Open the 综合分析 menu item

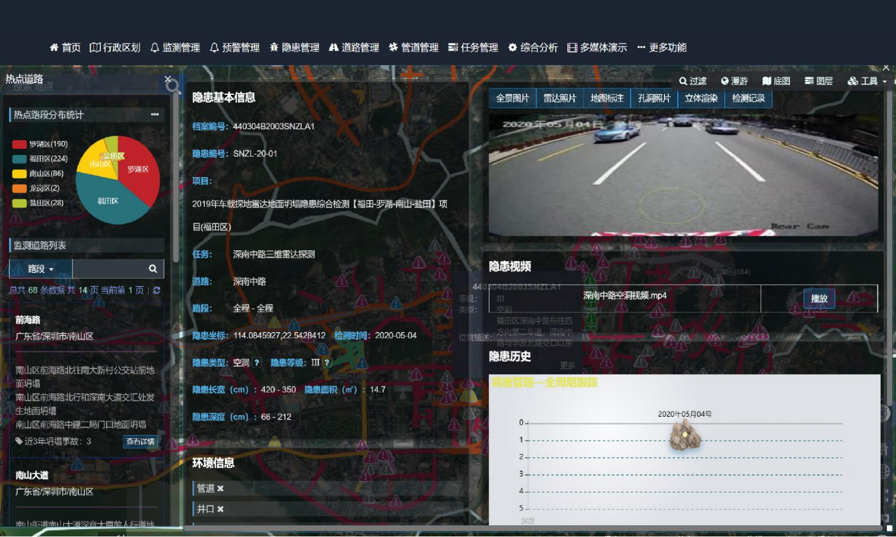tap(533, 47)
